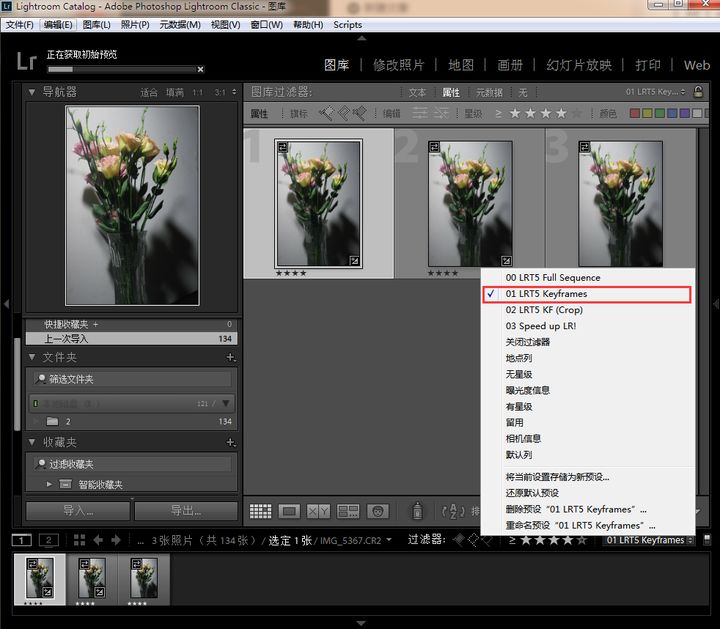The width and height of the screenshot is (720, 629).
Task: Select the third grid photo thumbnail
Action: coord(620,204)
